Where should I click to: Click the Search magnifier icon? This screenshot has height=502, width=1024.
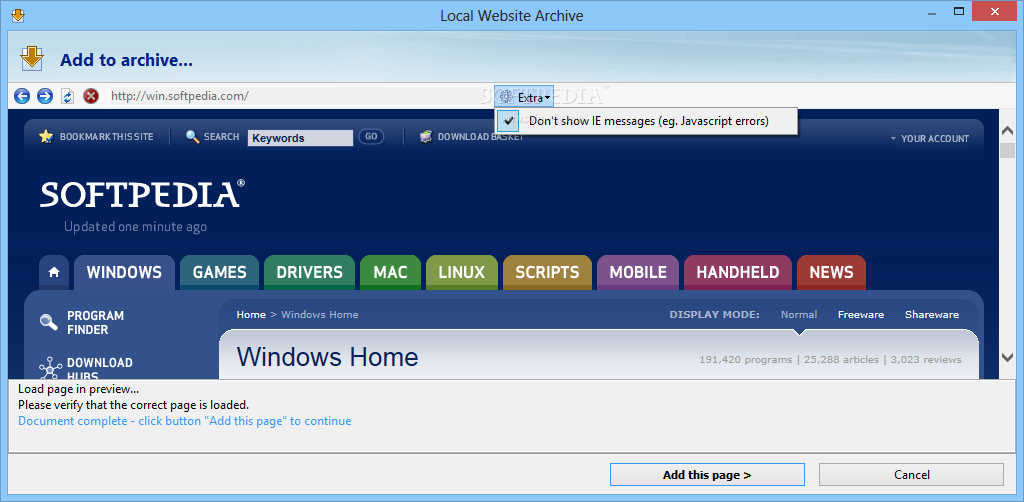(x=193, y=137)
